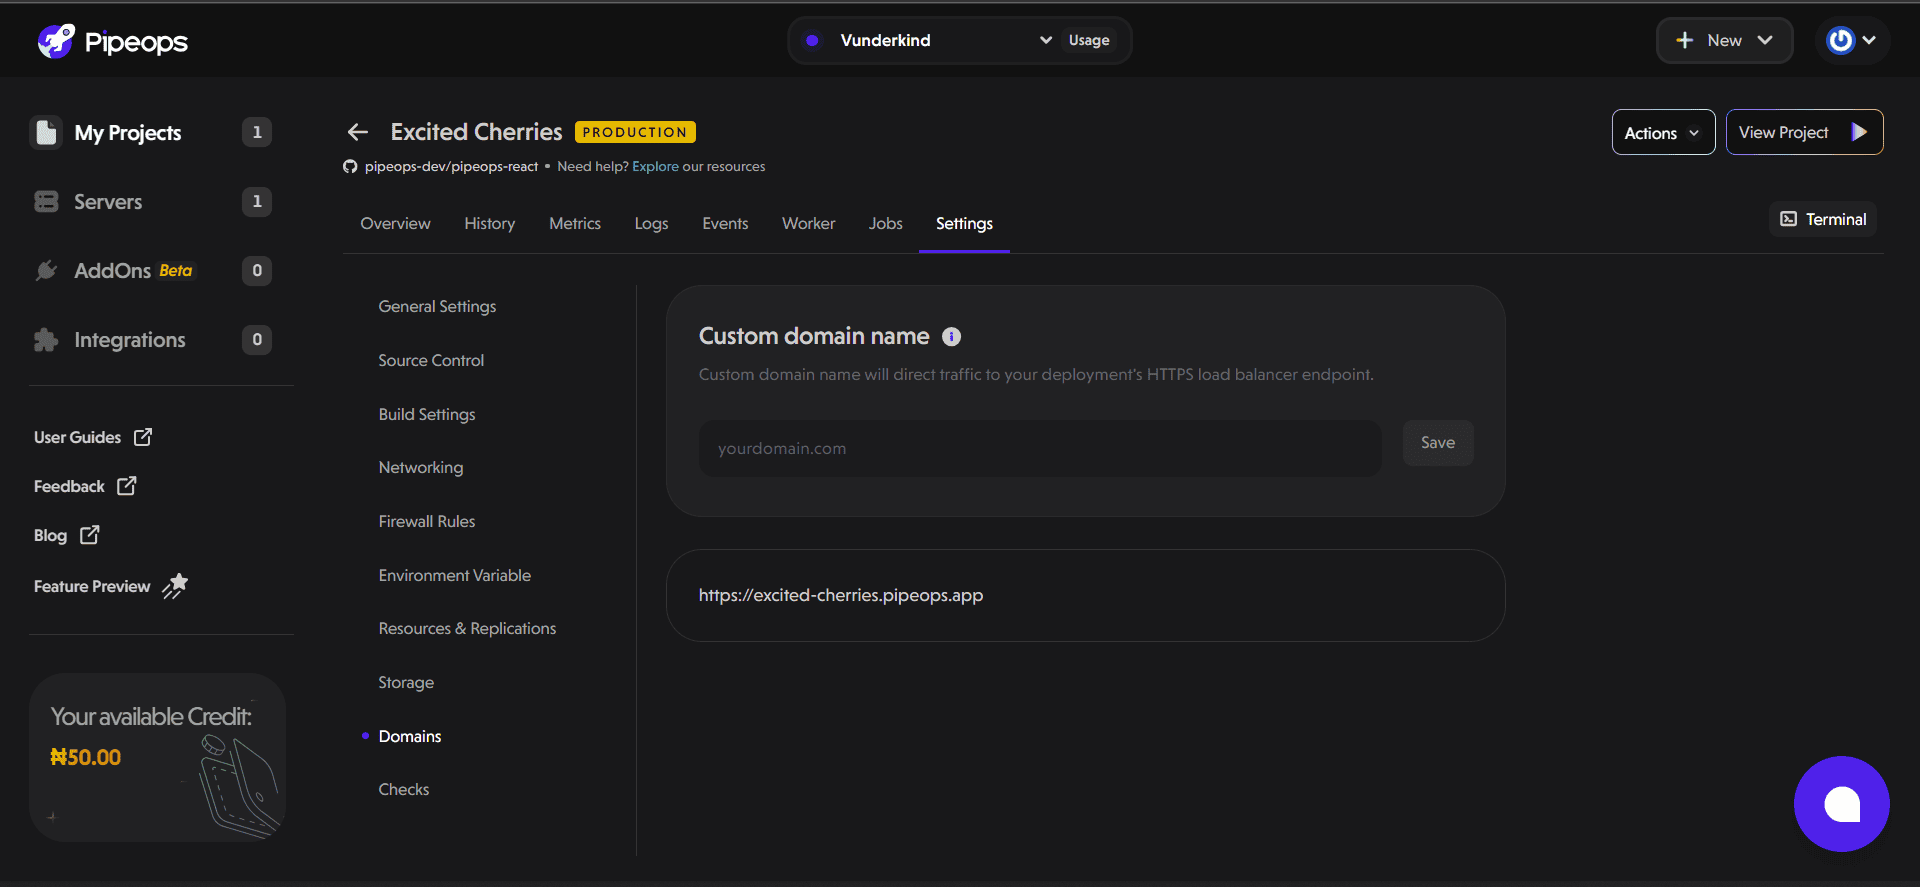Click the Explore resources link
This screenshot has width=1920, height=887.
655,167
